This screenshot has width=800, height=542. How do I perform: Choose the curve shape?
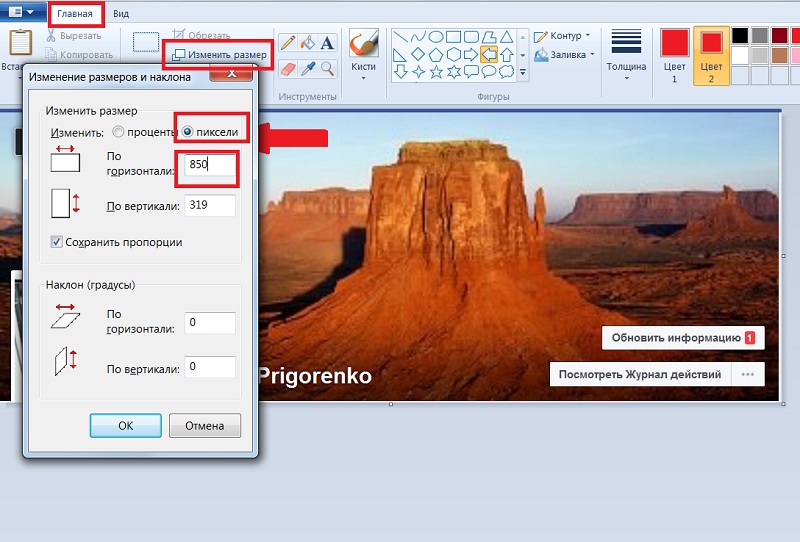(x=418, y=37)
